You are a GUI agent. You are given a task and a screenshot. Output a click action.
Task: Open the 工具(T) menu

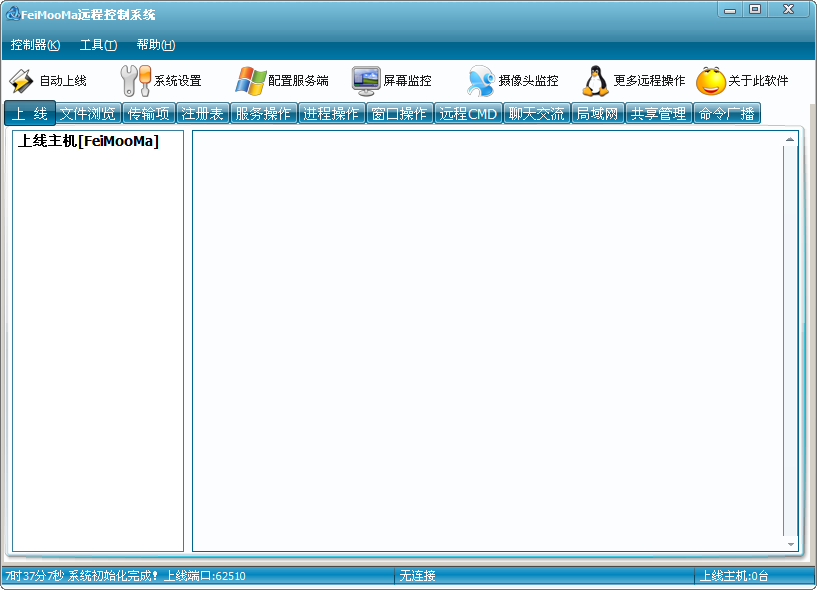[98, 45]
